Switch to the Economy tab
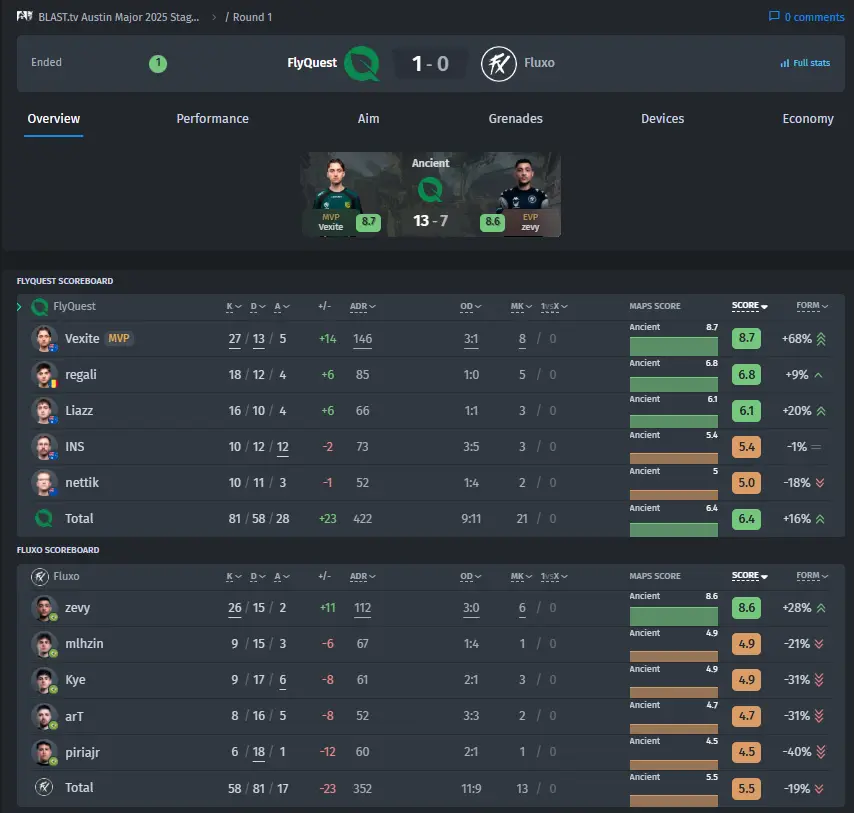 (808, 119)
